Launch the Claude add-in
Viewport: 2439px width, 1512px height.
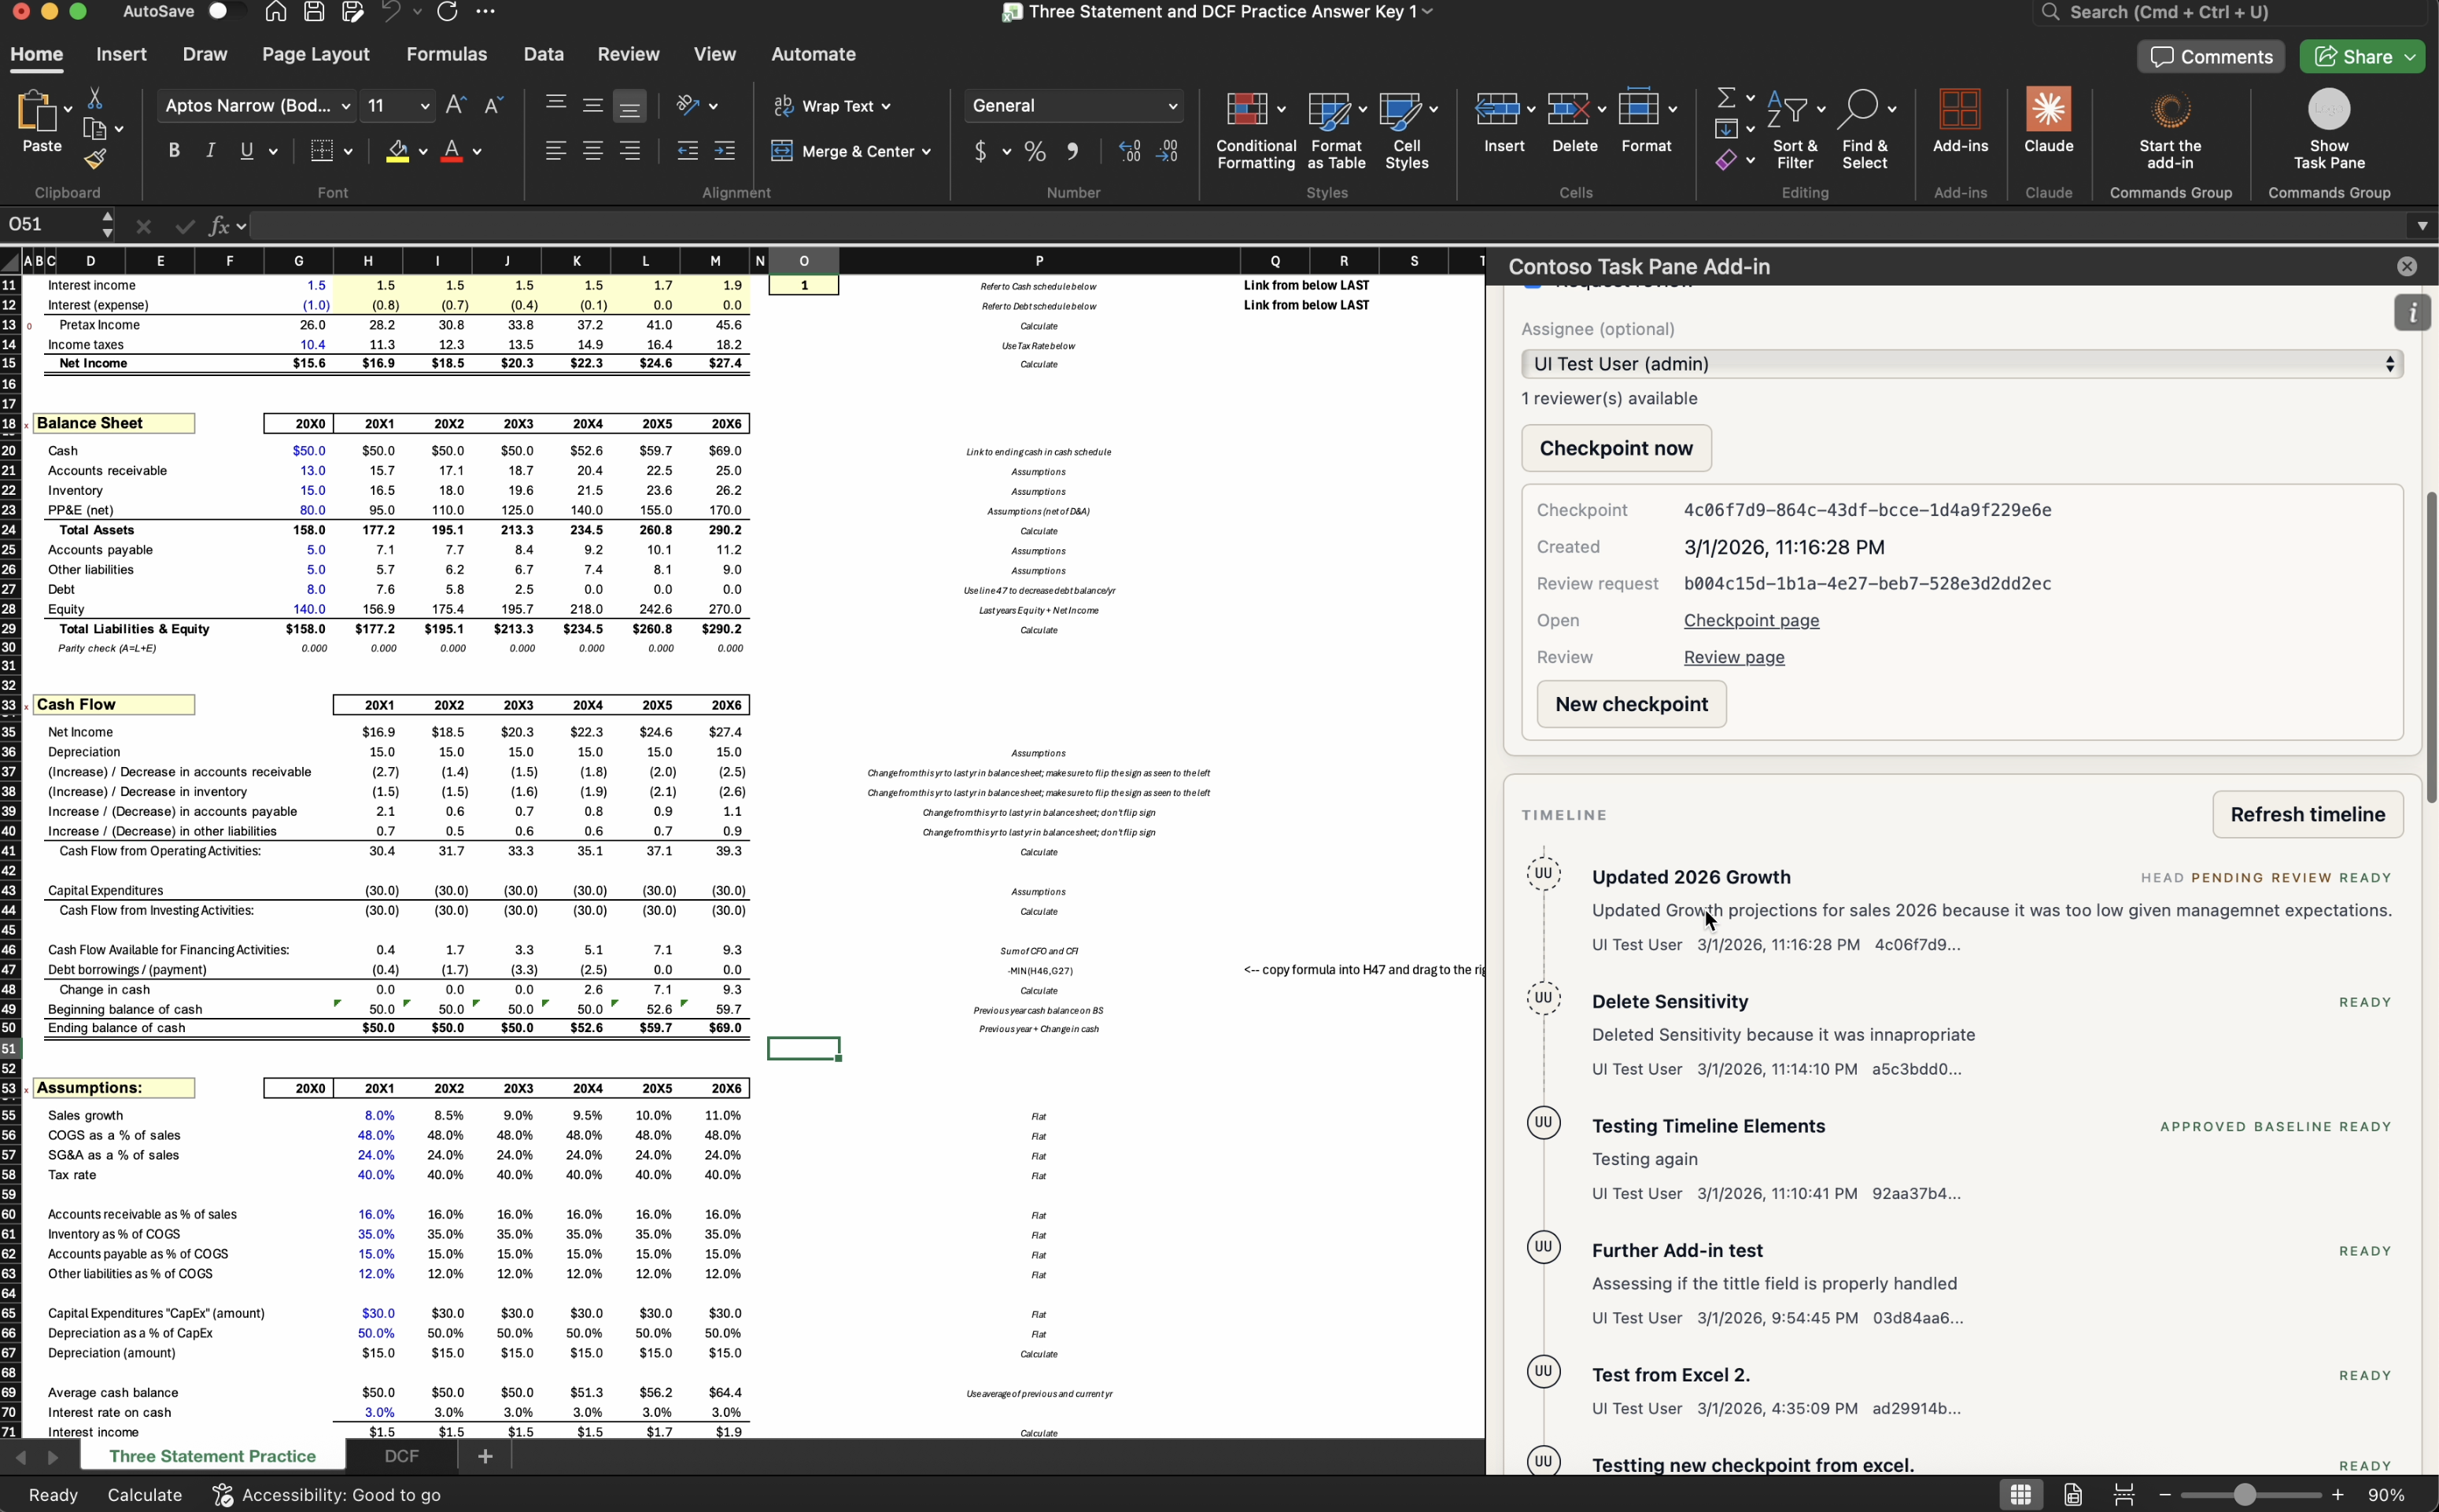(x=2048, y=121)
